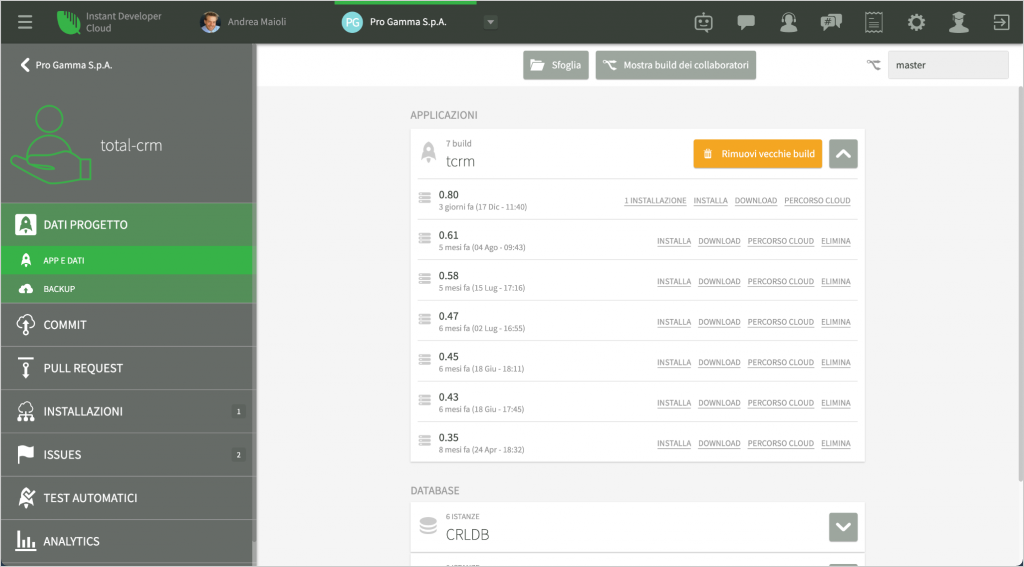
Task: Click the back chevron near Pro Gamma S.p.A.
Action: coord(25,65)
